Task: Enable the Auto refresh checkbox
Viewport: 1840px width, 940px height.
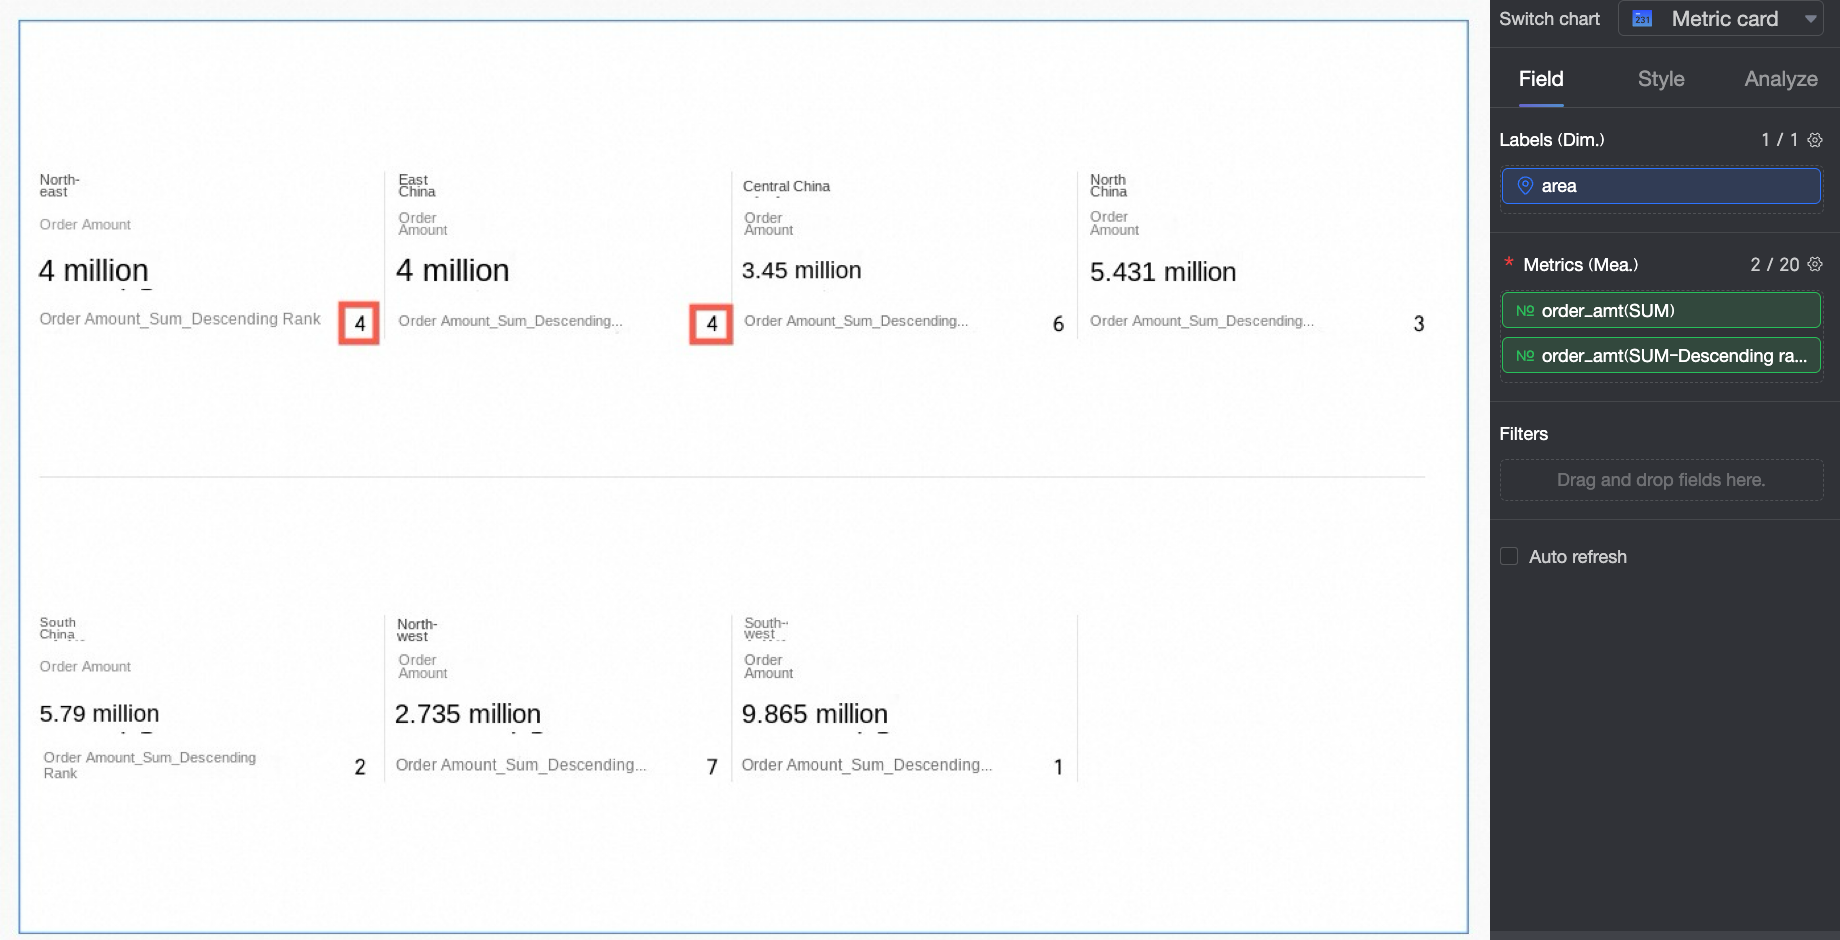Action: coord(1509,556)
